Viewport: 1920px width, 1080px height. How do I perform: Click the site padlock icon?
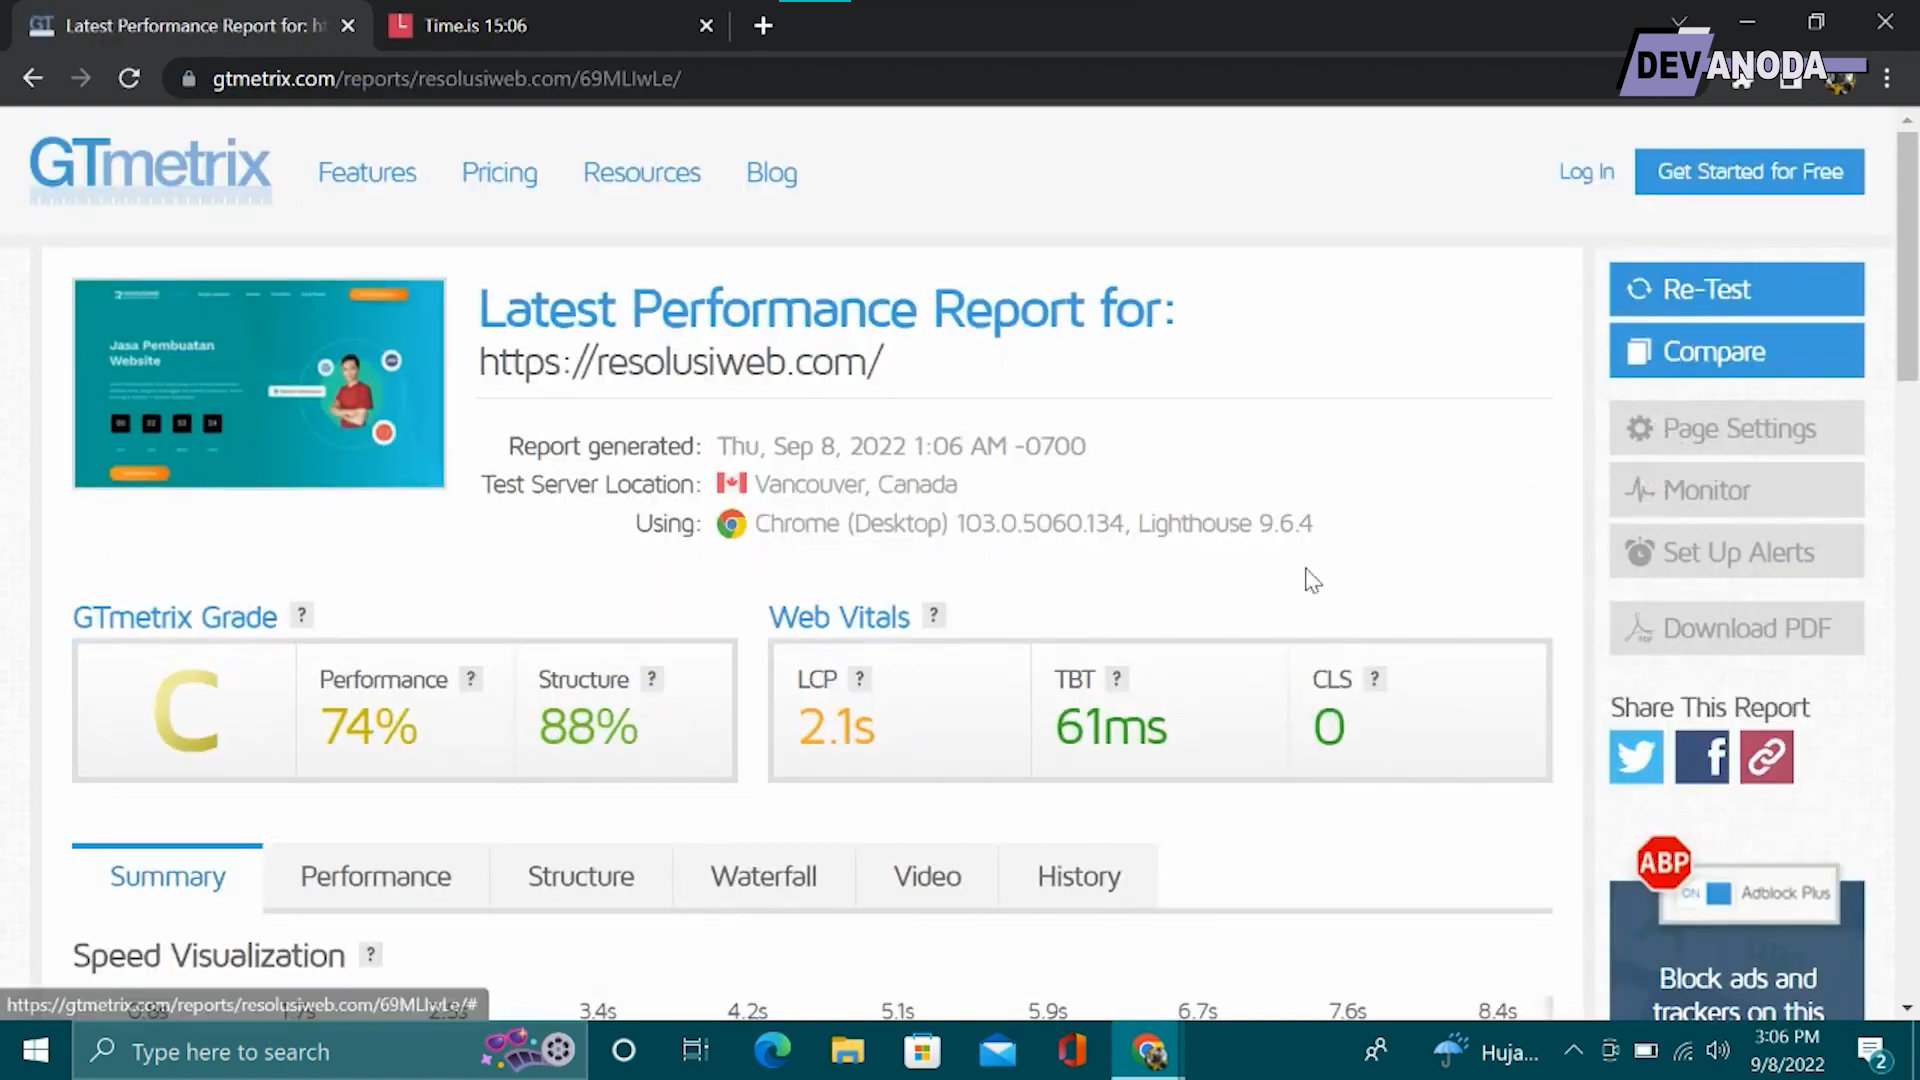(x=188, y=78)
